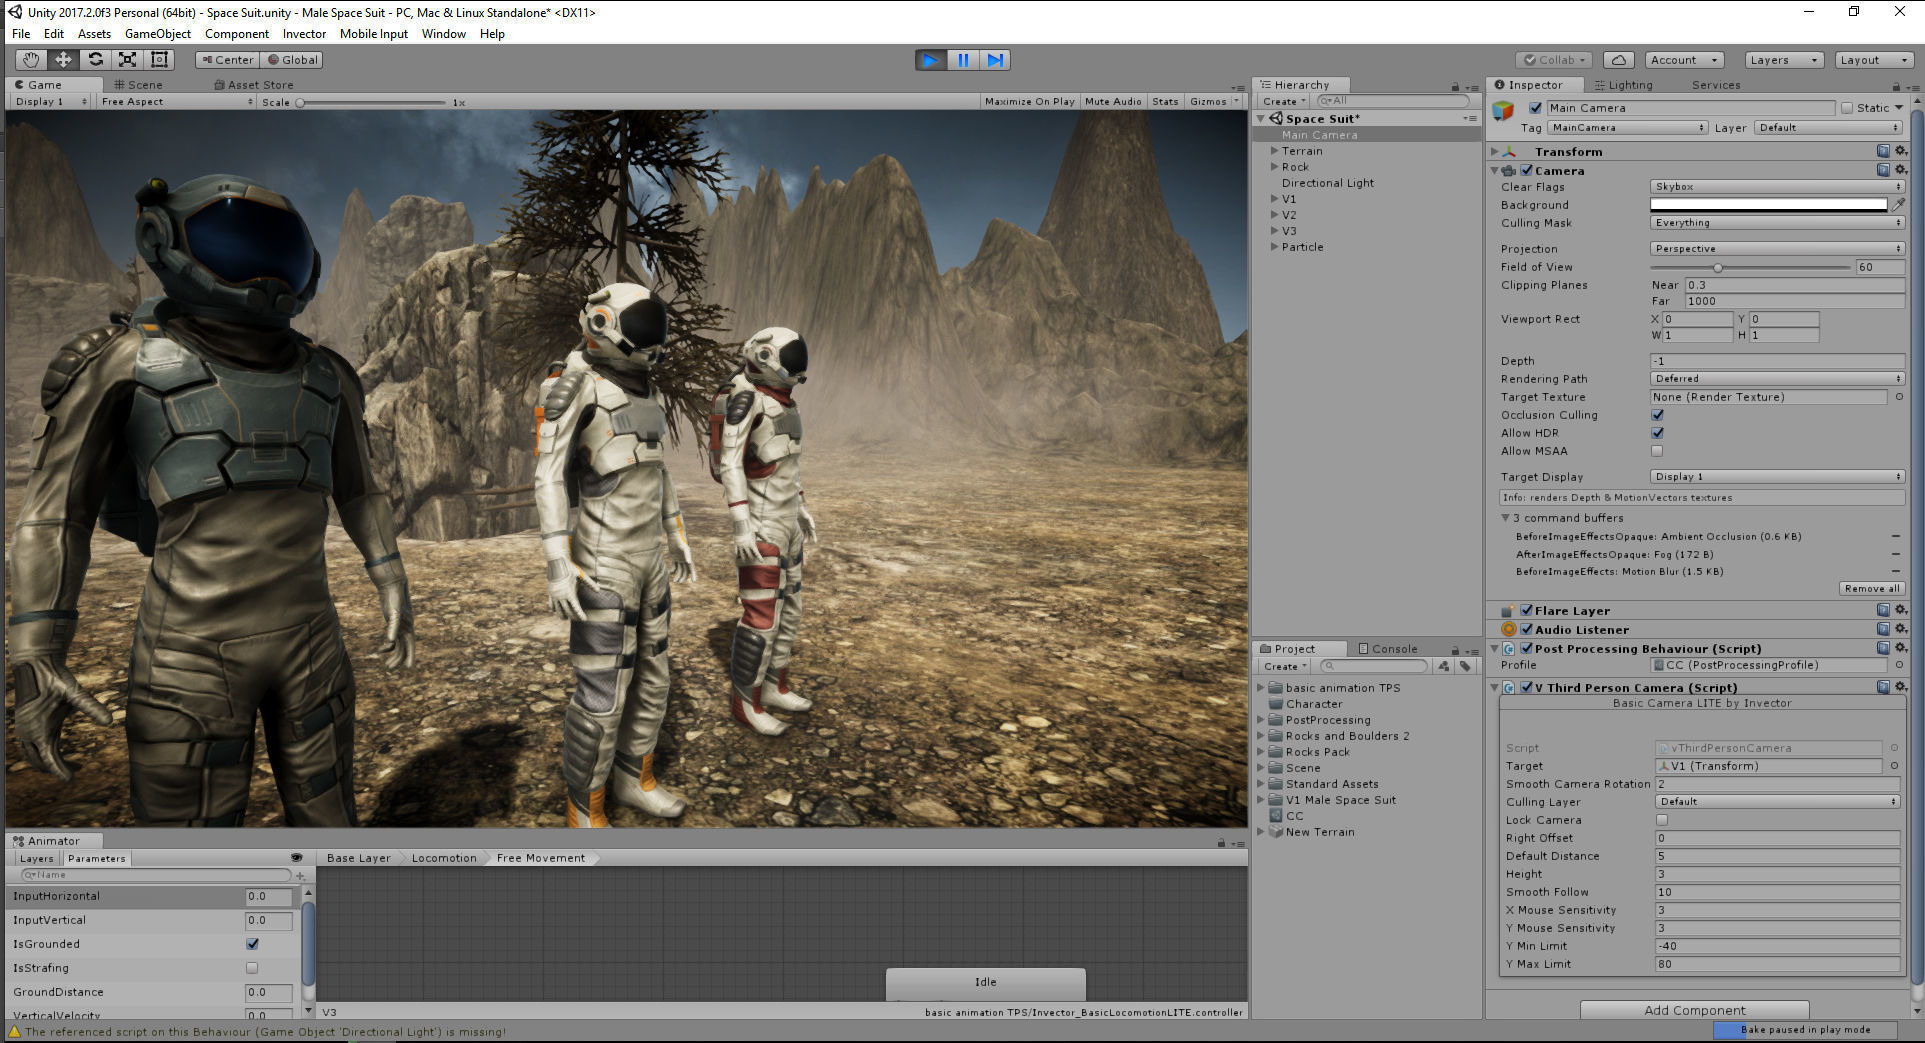
Task: Uncheck IsGrounded parameter
Action: 252,944
